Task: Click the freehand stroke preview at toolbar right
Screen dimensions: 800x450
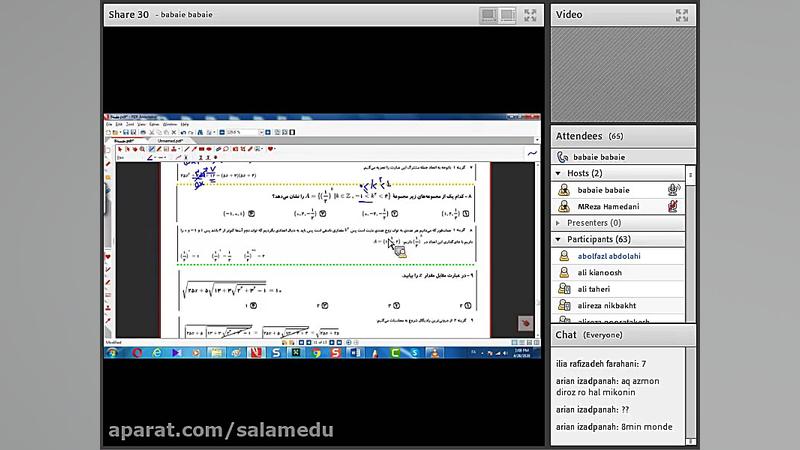Action: click(x=532, y=153)
